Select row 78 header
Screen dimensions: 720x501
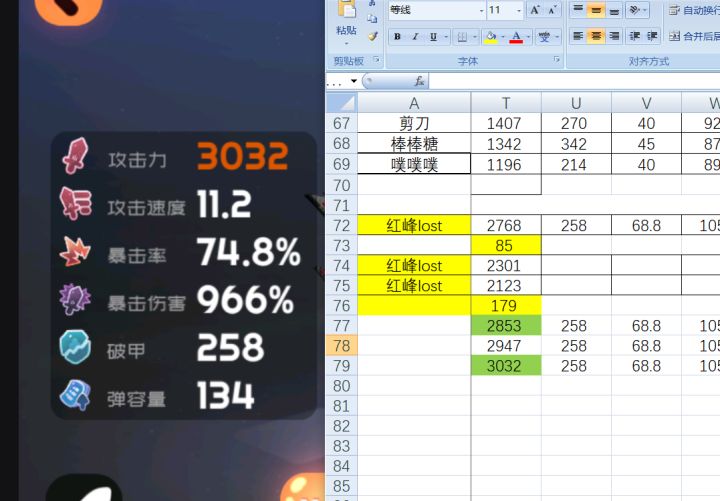click(x=341, y=346)
